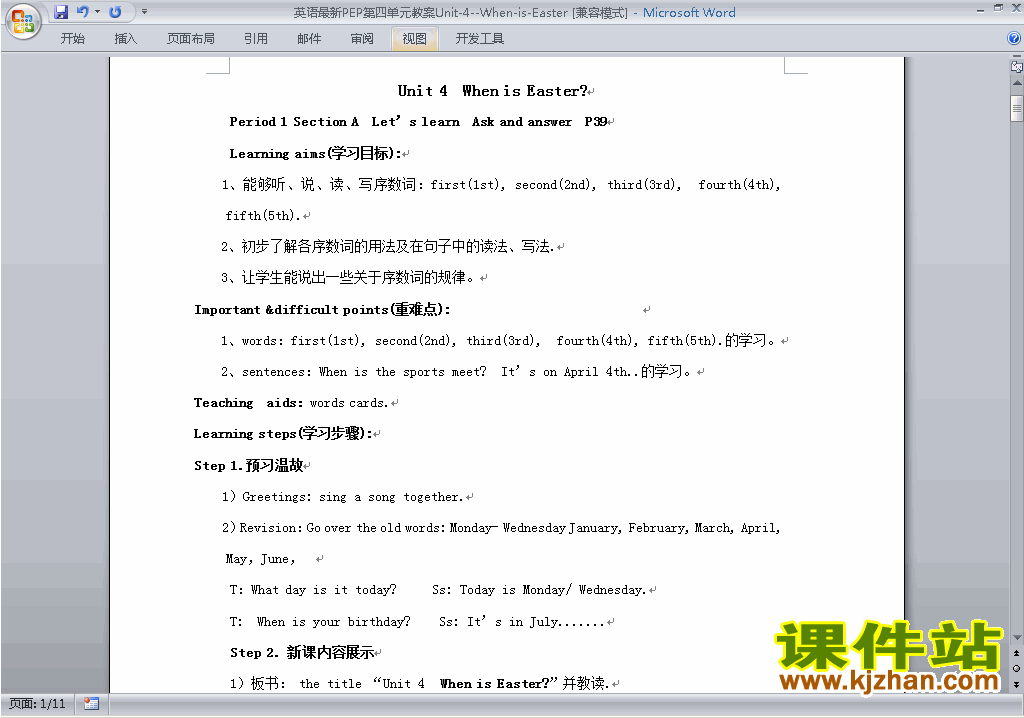Click the Redo arrow icon
Screen dimensions: 1024x718
115,12
